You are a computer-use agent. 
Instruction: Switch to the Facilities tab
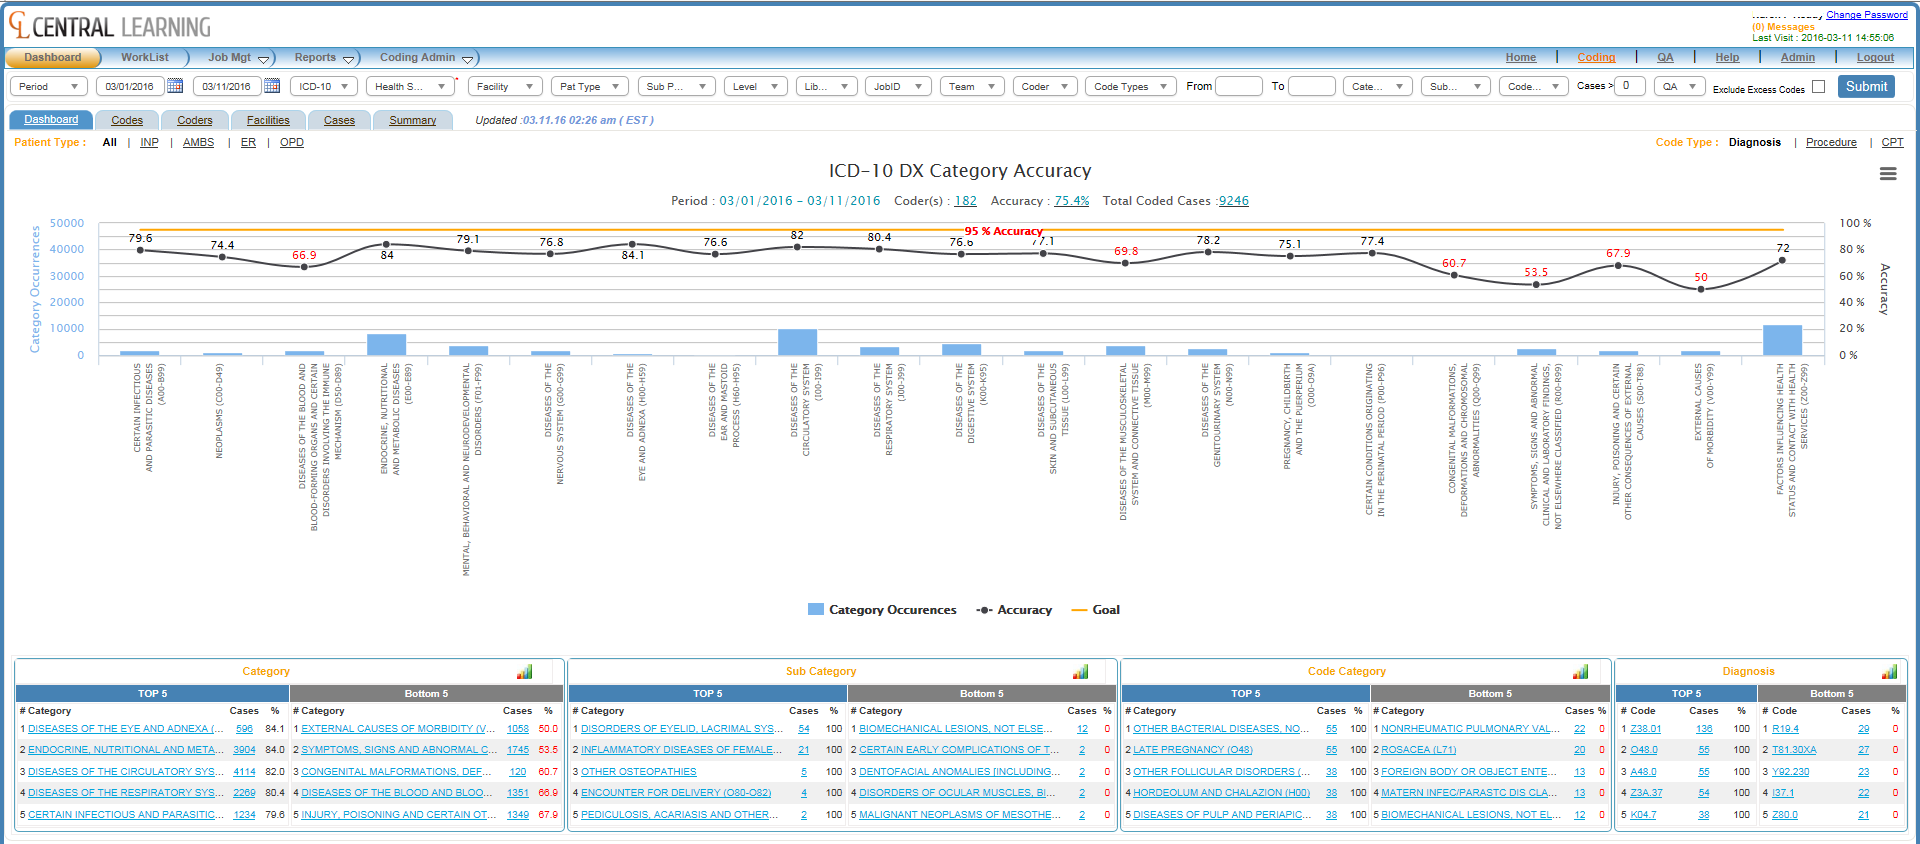pyautogui.click(x=268, y=121)
